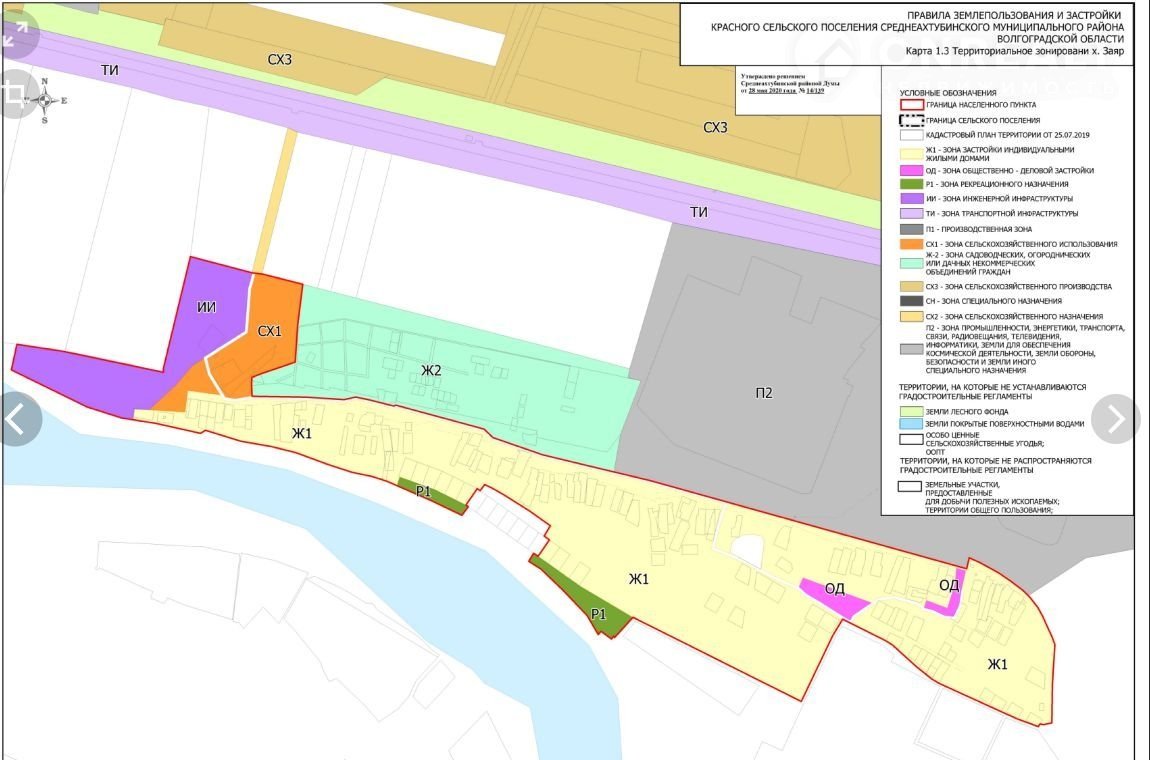Activate the crop selection icon
This screenshot has width=1150, height=760.
click(16, 94)
